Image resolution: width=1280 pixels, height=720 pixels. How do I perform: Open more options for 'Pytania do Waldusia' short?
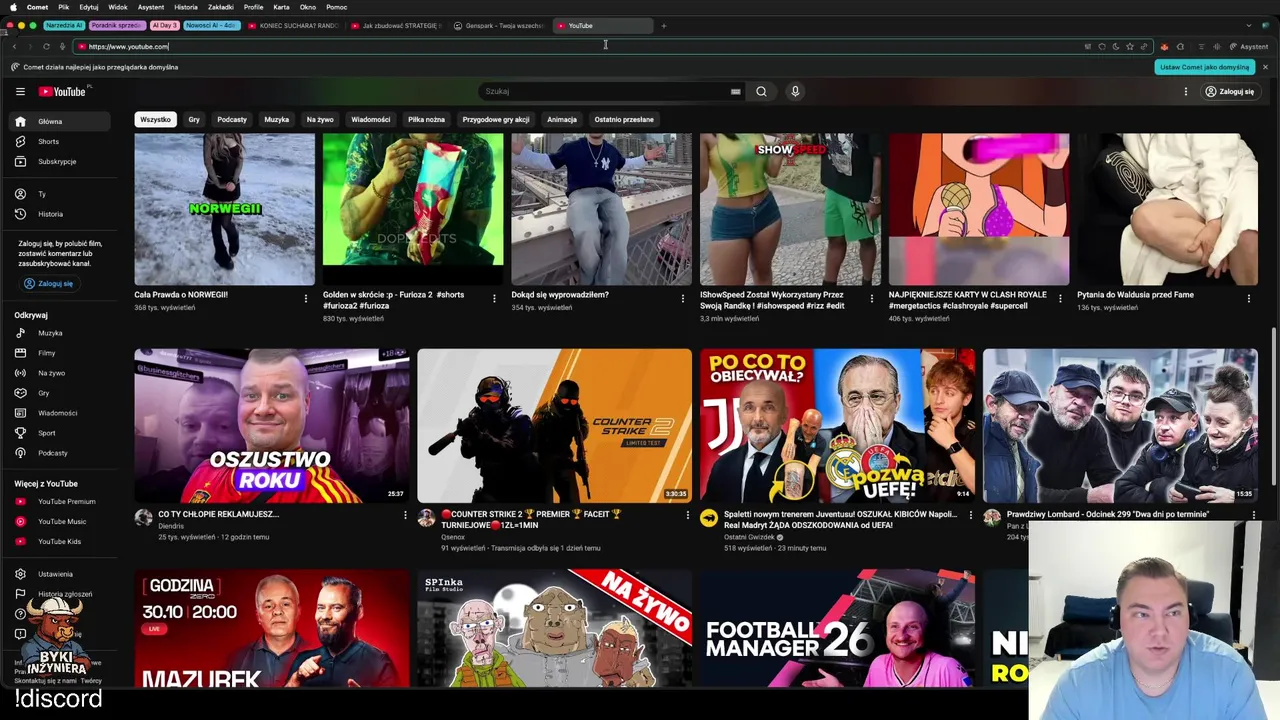1248,298
